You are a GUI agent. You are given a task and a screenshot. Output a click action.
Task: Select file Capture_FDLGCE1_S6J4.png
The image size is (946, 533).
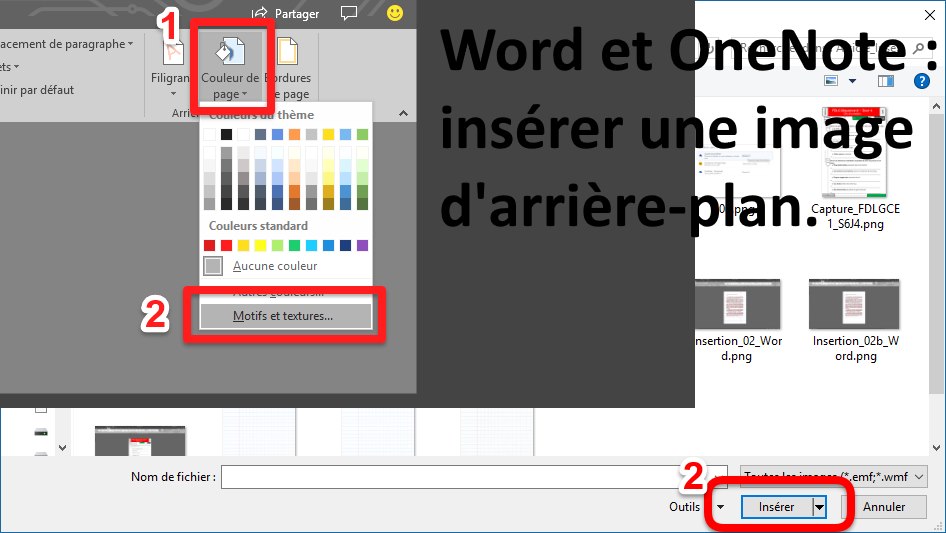(855, 169)
